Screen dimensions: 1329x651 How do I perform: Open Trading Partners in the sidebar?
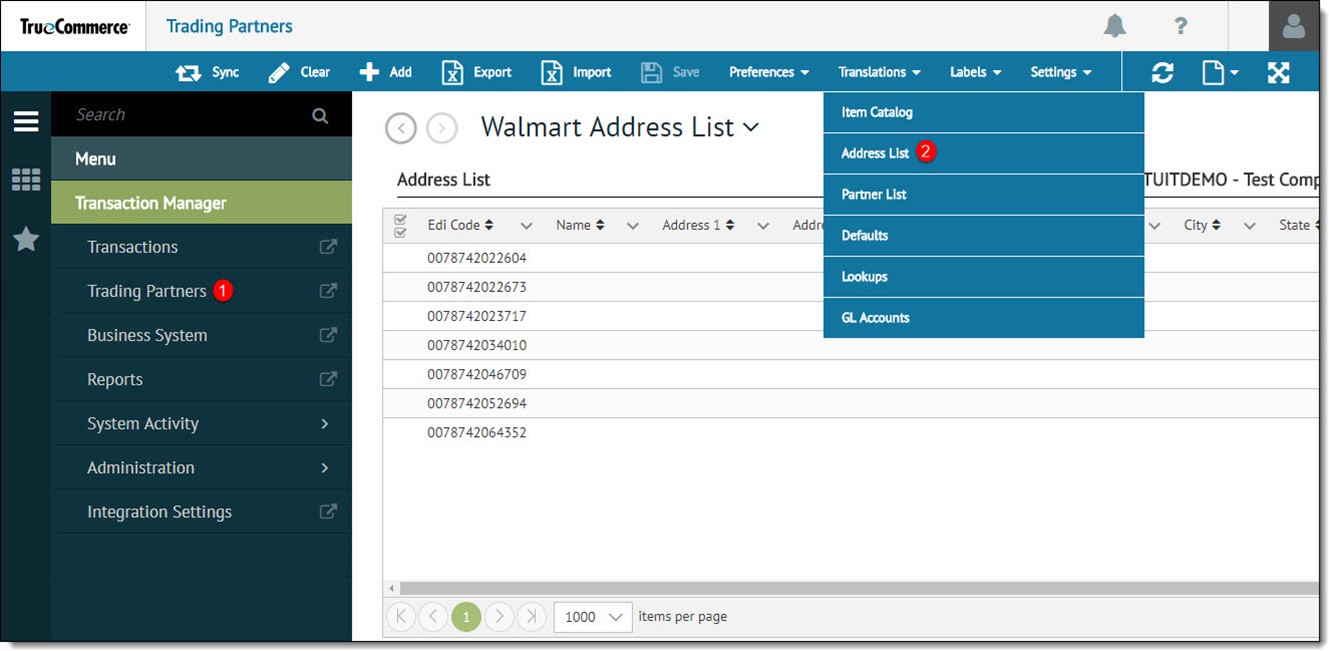(x=147, y=291)
